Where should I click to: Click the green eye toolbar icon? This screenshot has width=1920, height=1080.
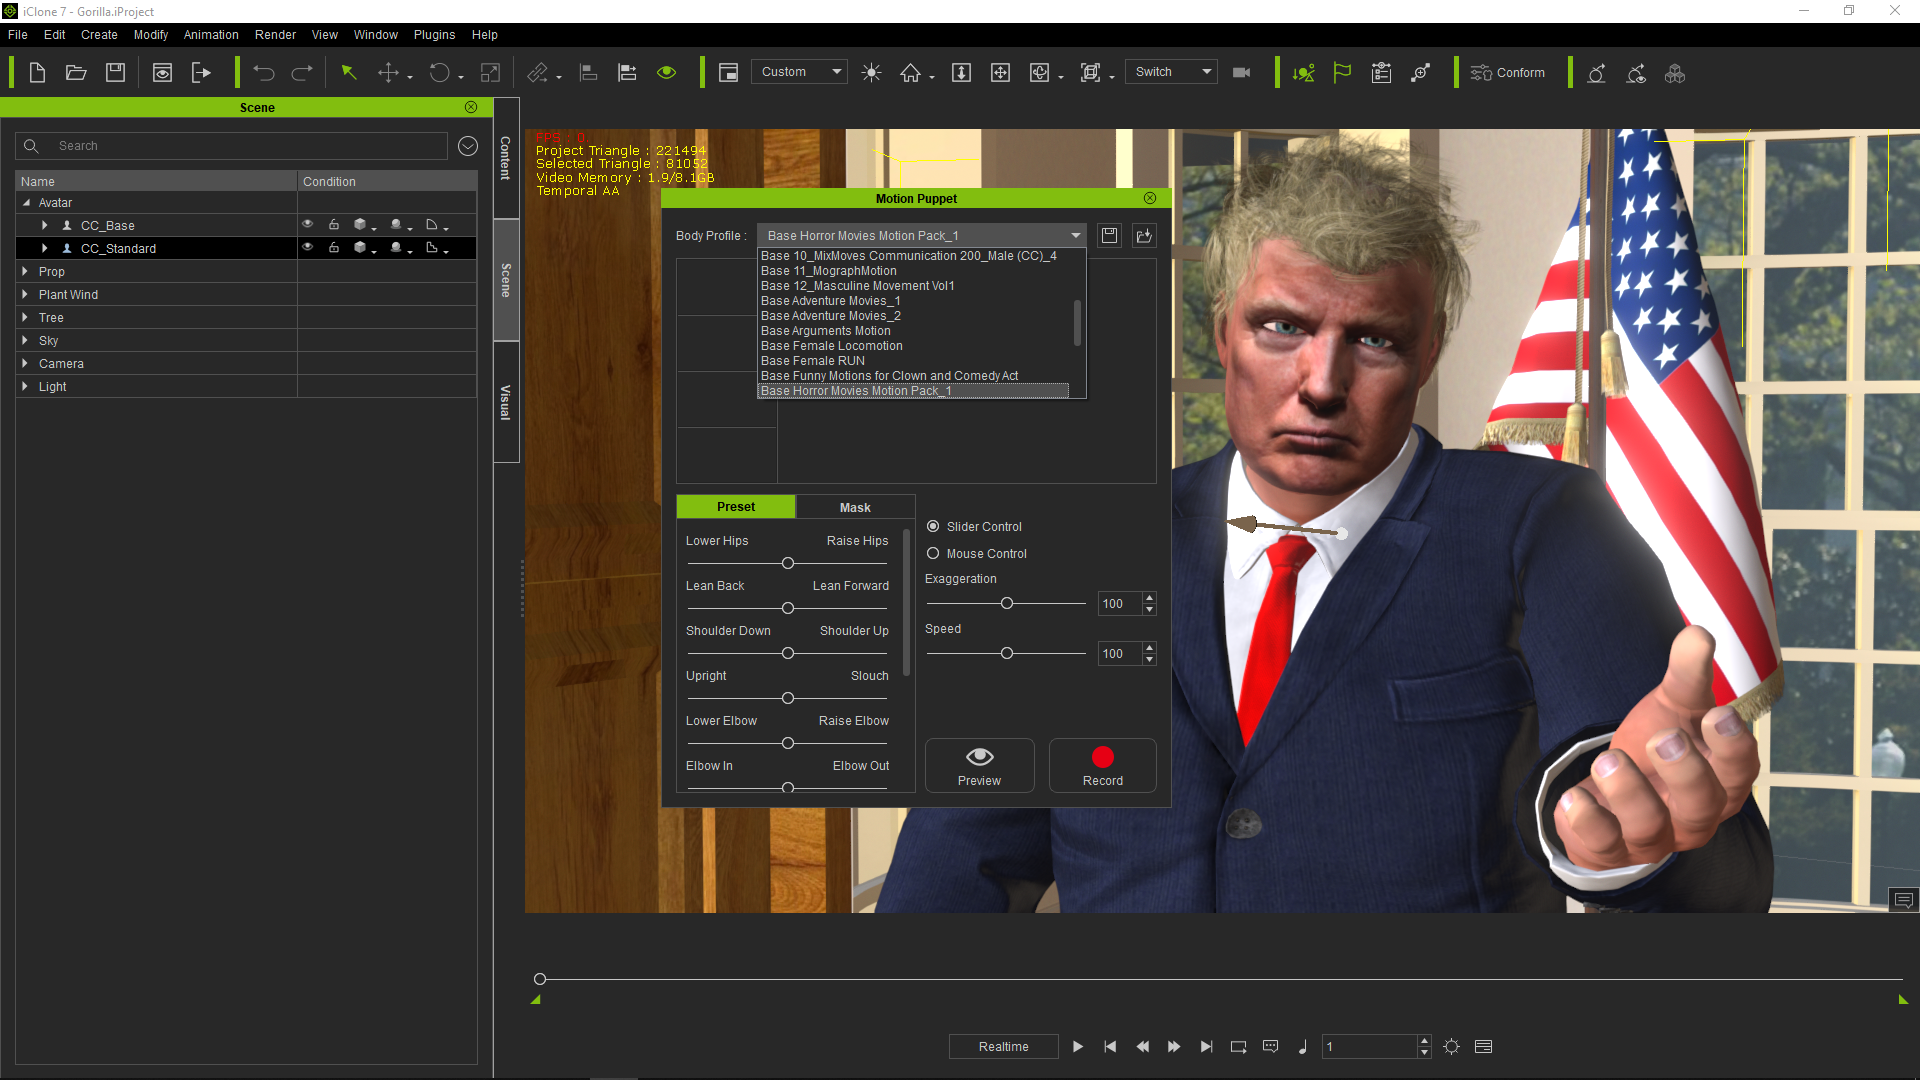(x=666, y=73)
